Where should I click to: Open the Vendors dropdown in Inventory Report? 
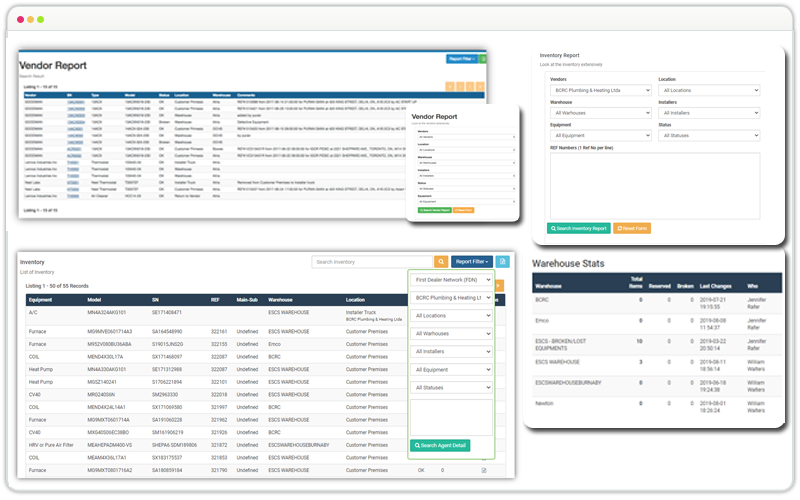click(x=600, y=90)
